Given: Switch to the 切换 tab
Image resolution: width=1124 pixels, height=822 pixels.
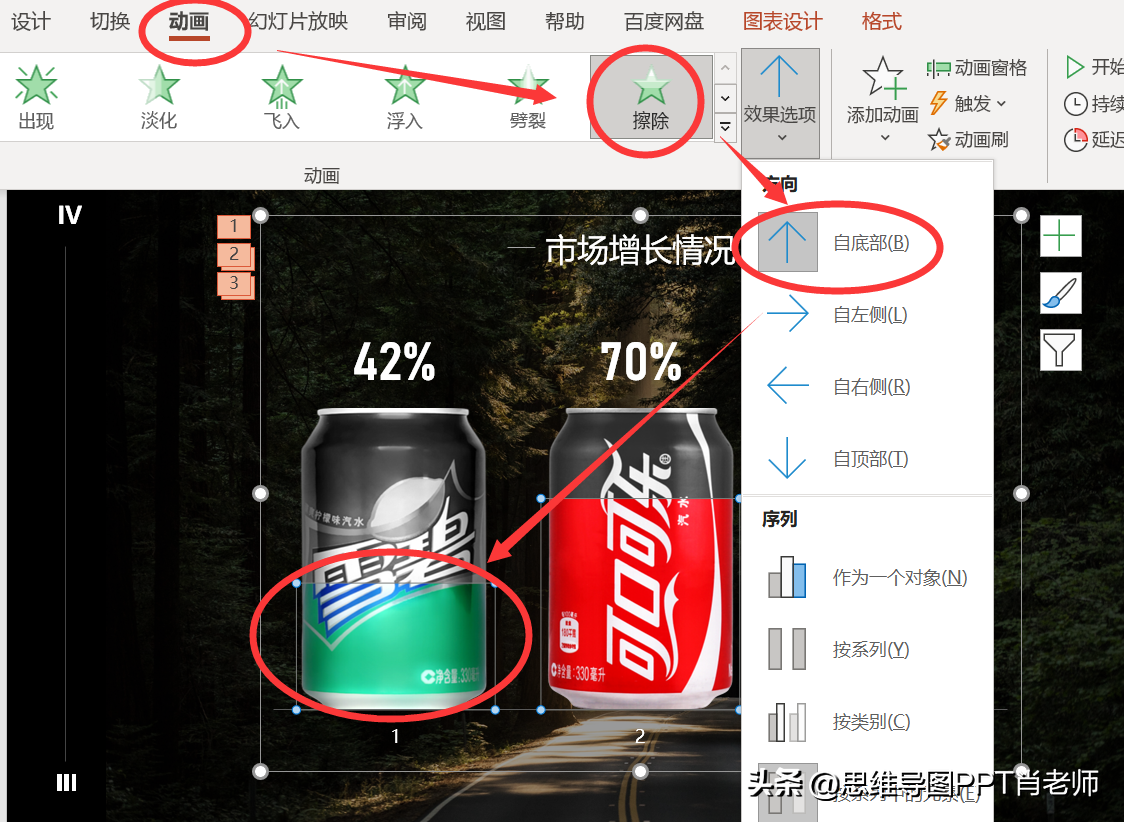Looking at the screenshot, I should click(x=110, y=21).
